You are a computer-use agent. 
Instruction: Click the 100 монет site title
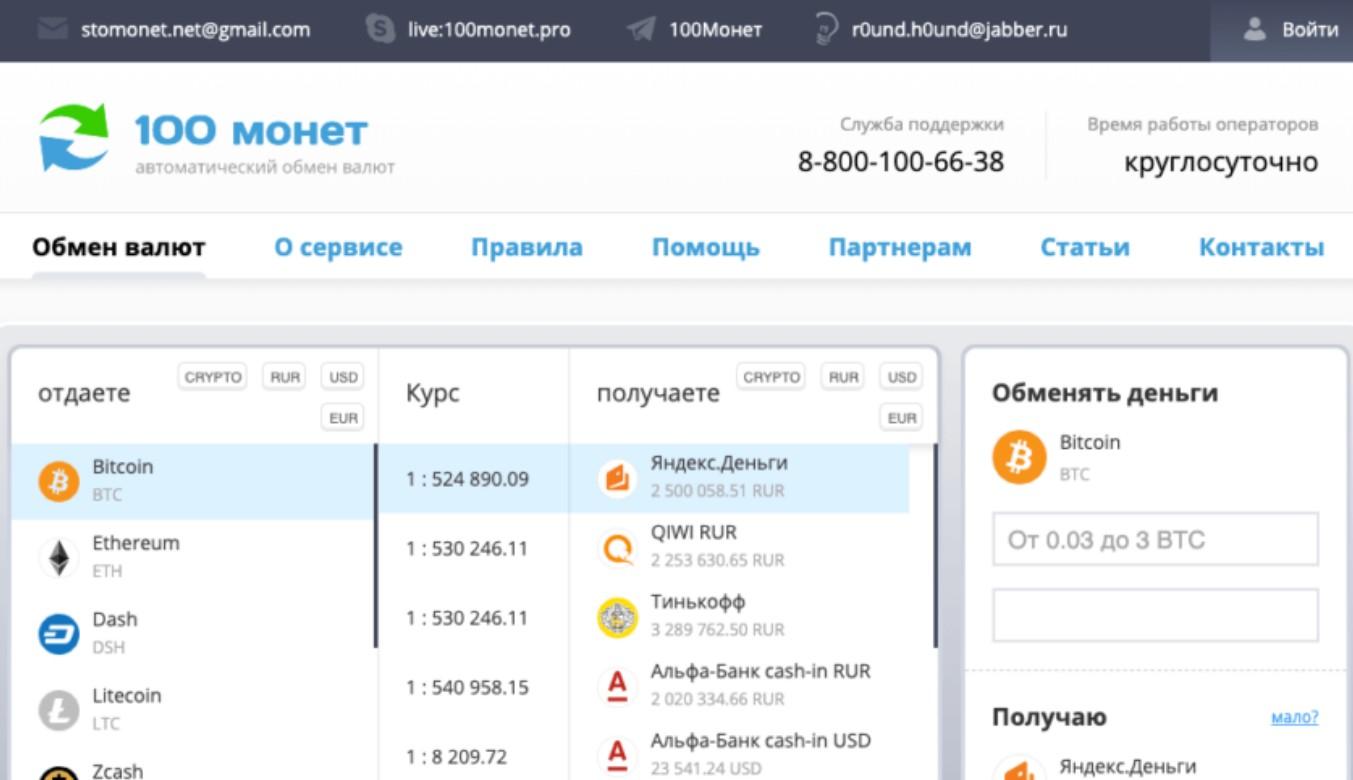coord(251,130)
